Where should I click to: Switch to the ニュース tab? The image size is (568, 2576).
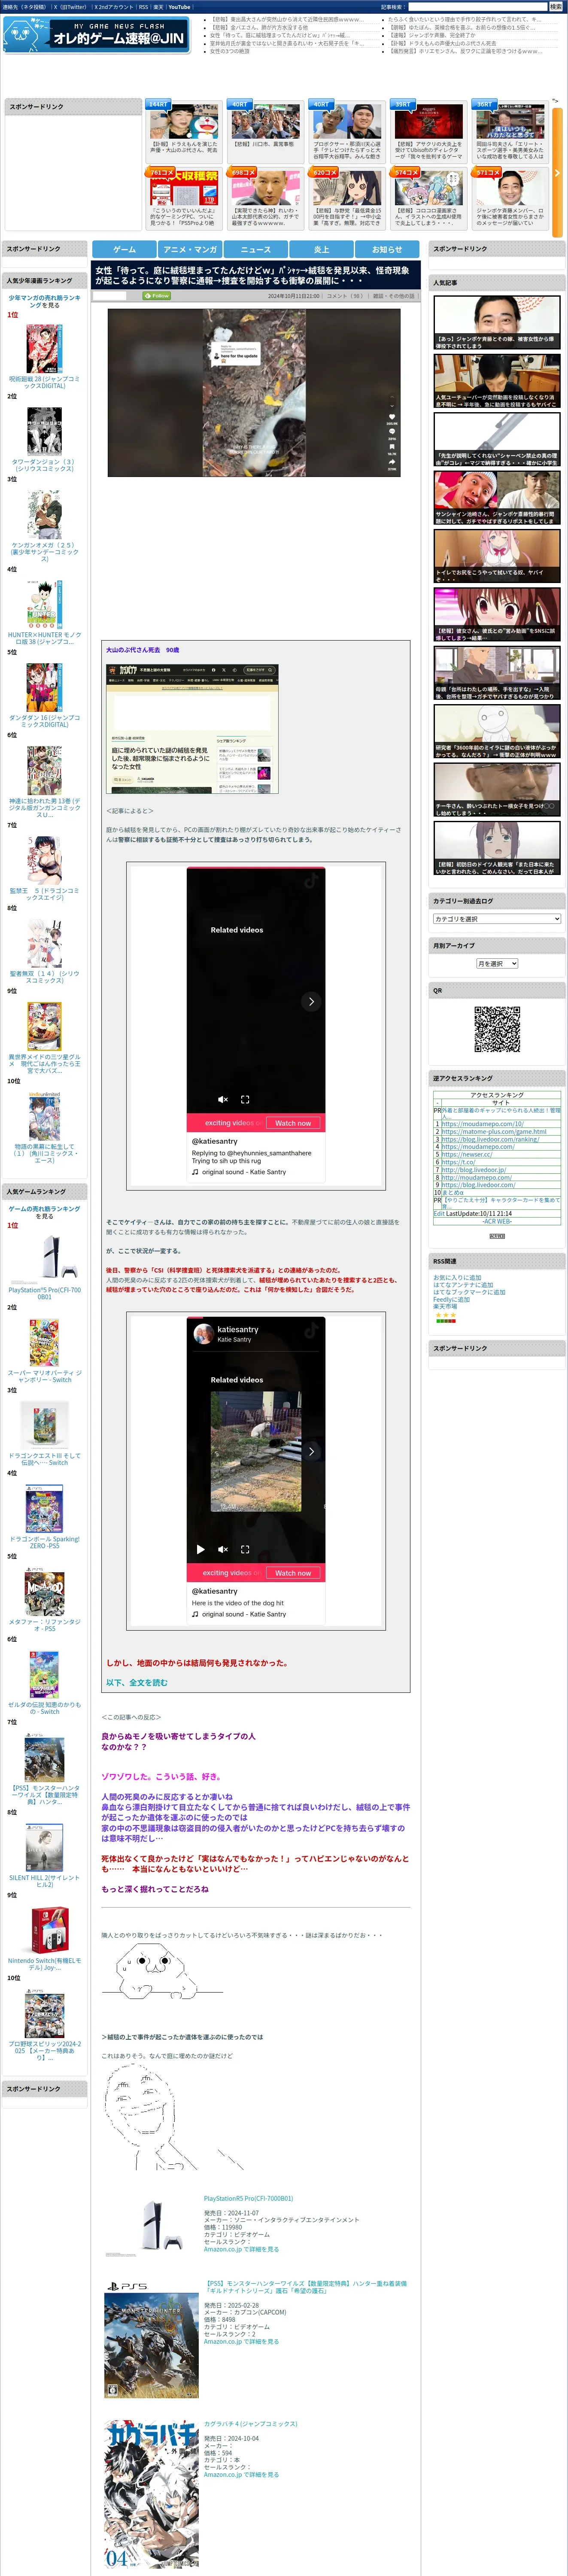256,249
